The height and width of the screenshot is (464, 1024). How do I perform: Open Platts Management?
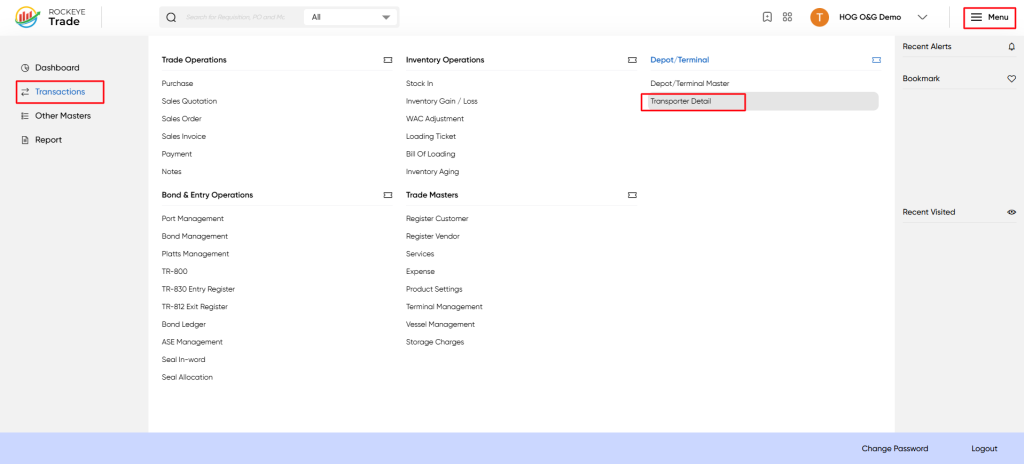click(x=195, y=254)
